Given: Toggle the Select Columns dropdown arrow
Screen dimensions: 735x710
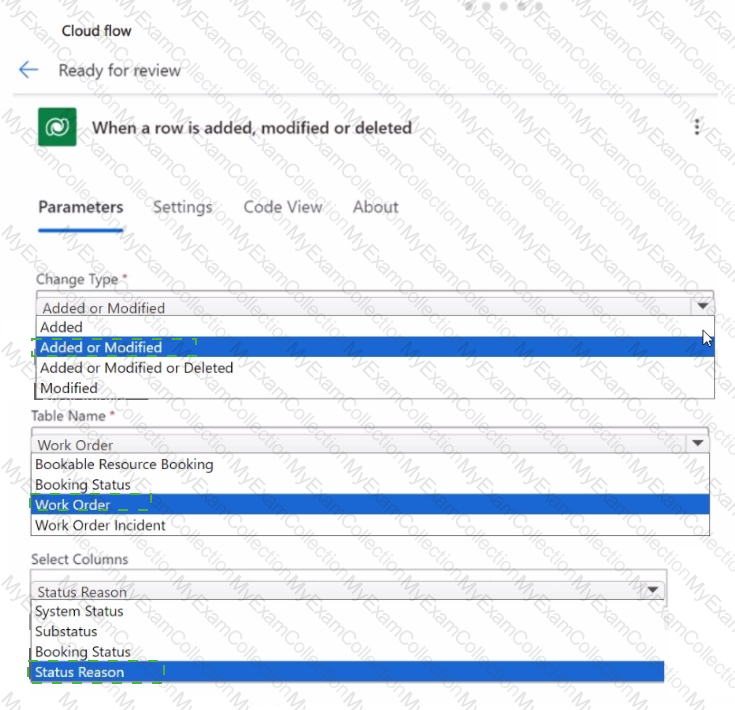Looking at the screenshot, I should [653, 591].
